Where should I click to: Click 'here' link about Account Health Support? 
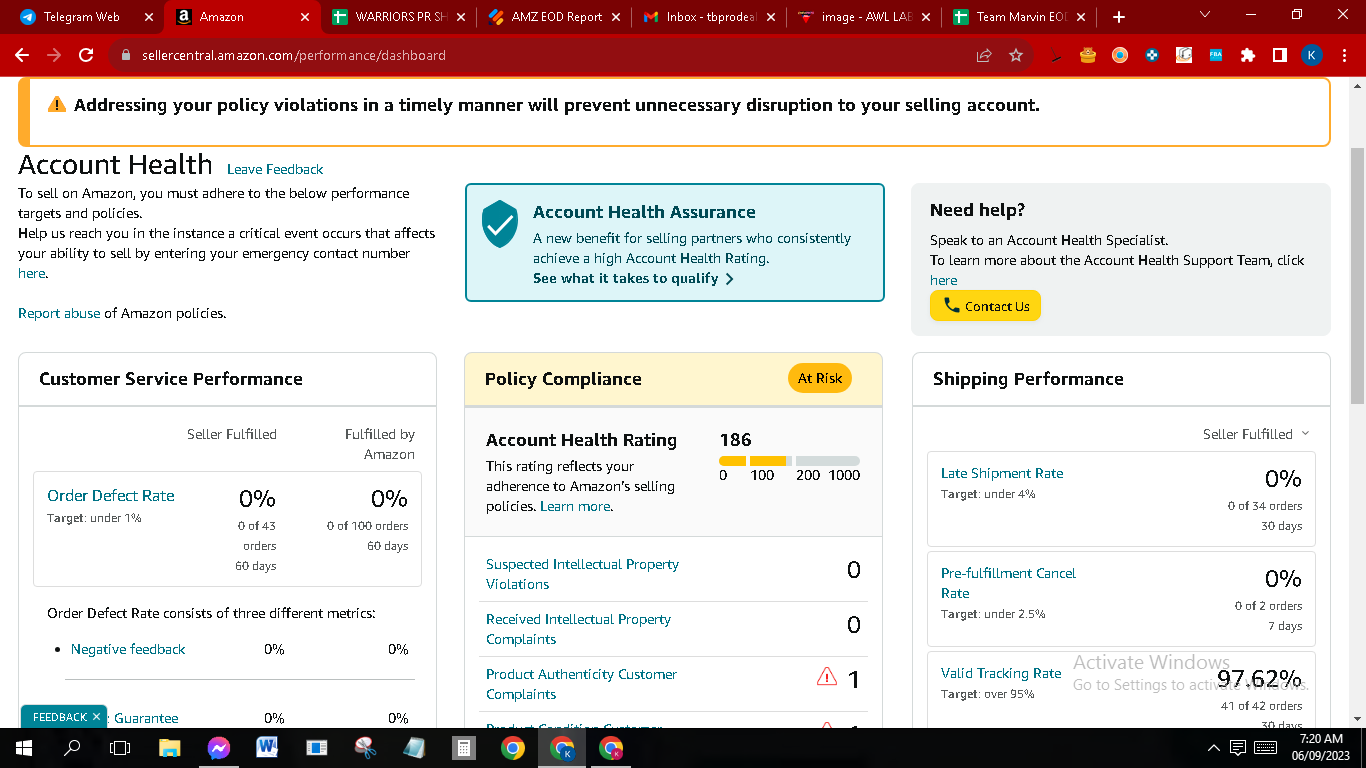coord(943,281)
